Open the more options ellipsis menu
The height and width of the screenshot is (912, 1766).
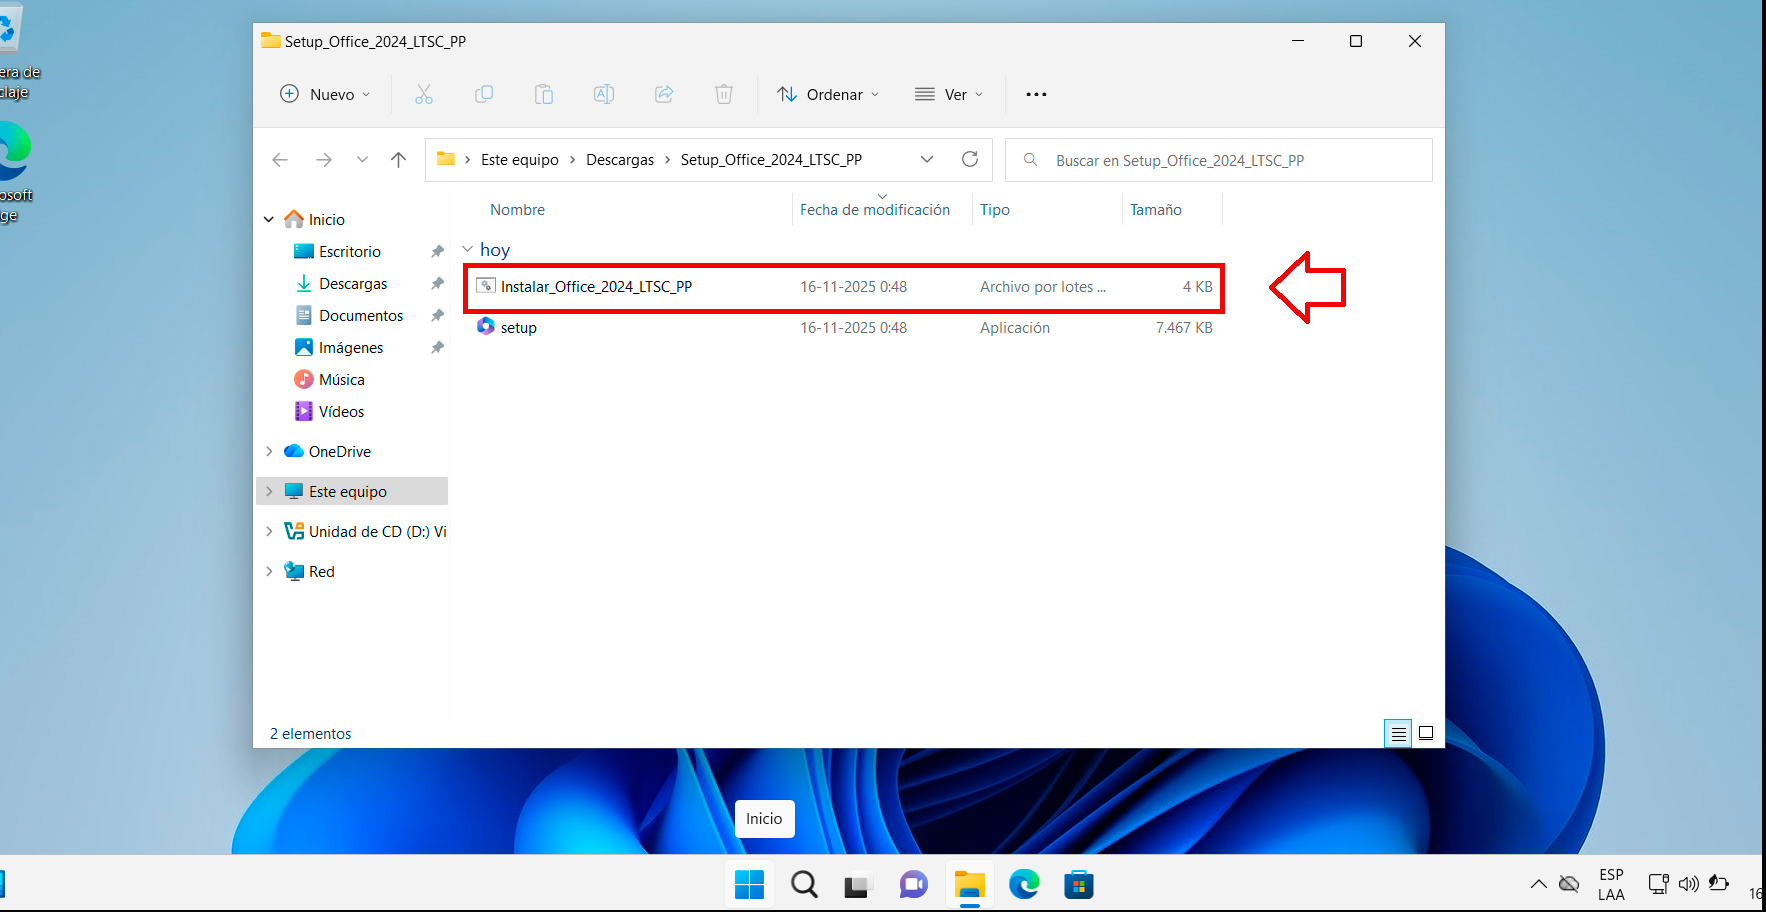point(1036,94)
